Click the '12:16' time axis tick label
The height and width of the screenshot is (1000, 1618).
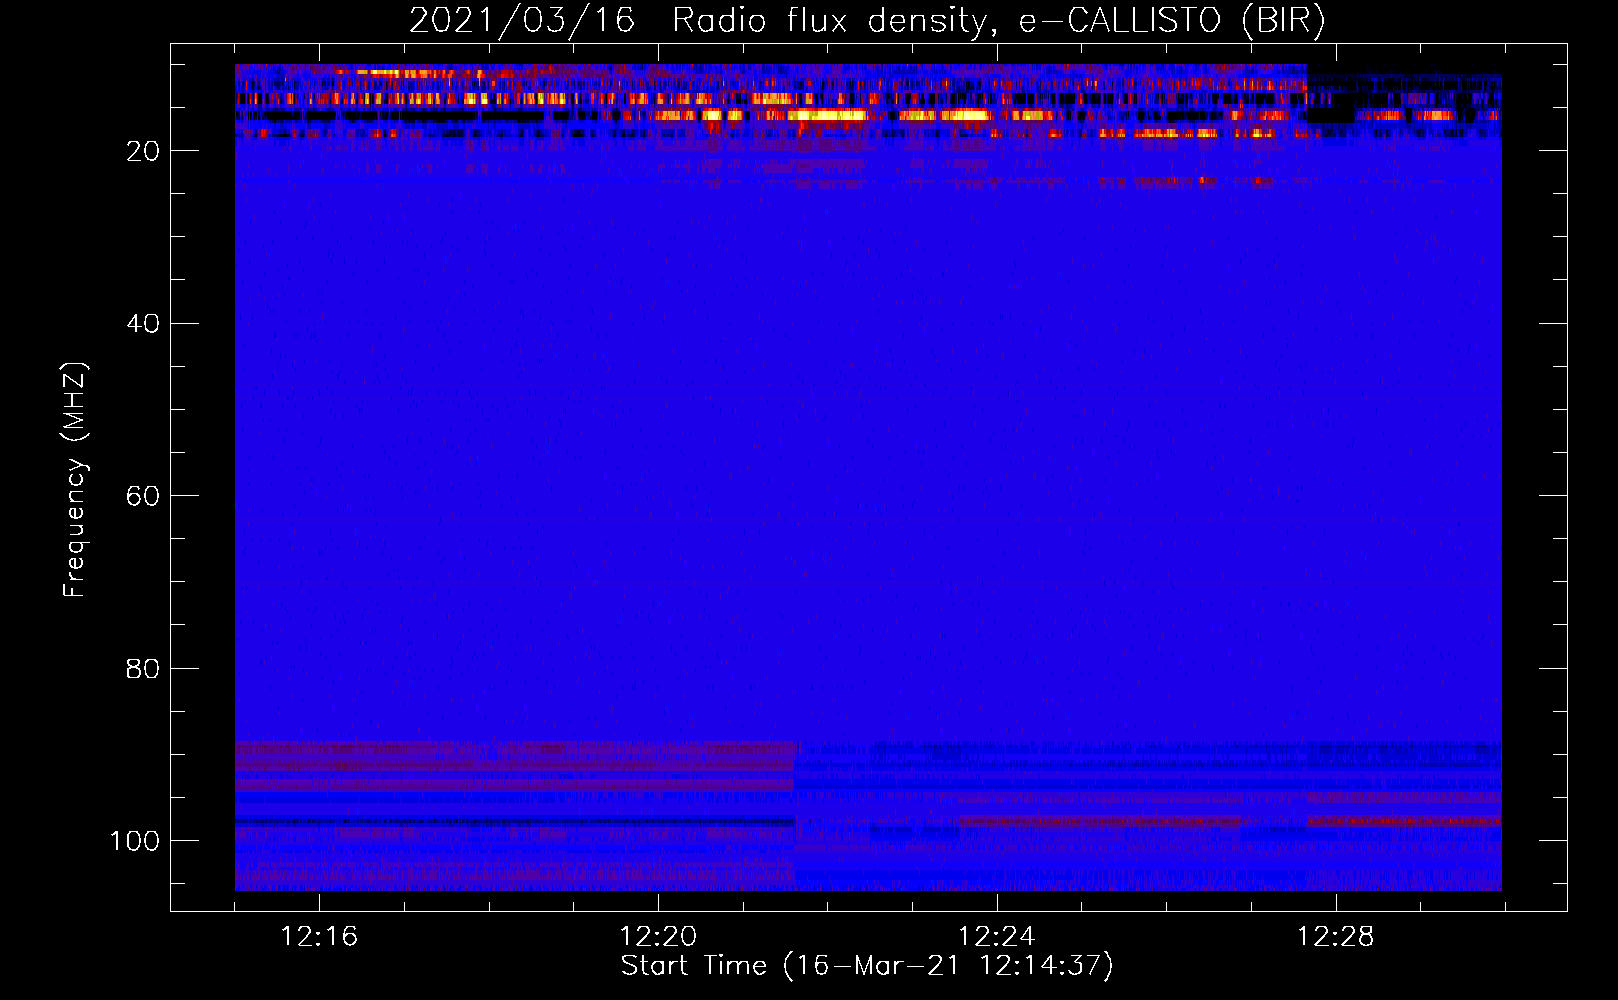click(x=319, y=937)
